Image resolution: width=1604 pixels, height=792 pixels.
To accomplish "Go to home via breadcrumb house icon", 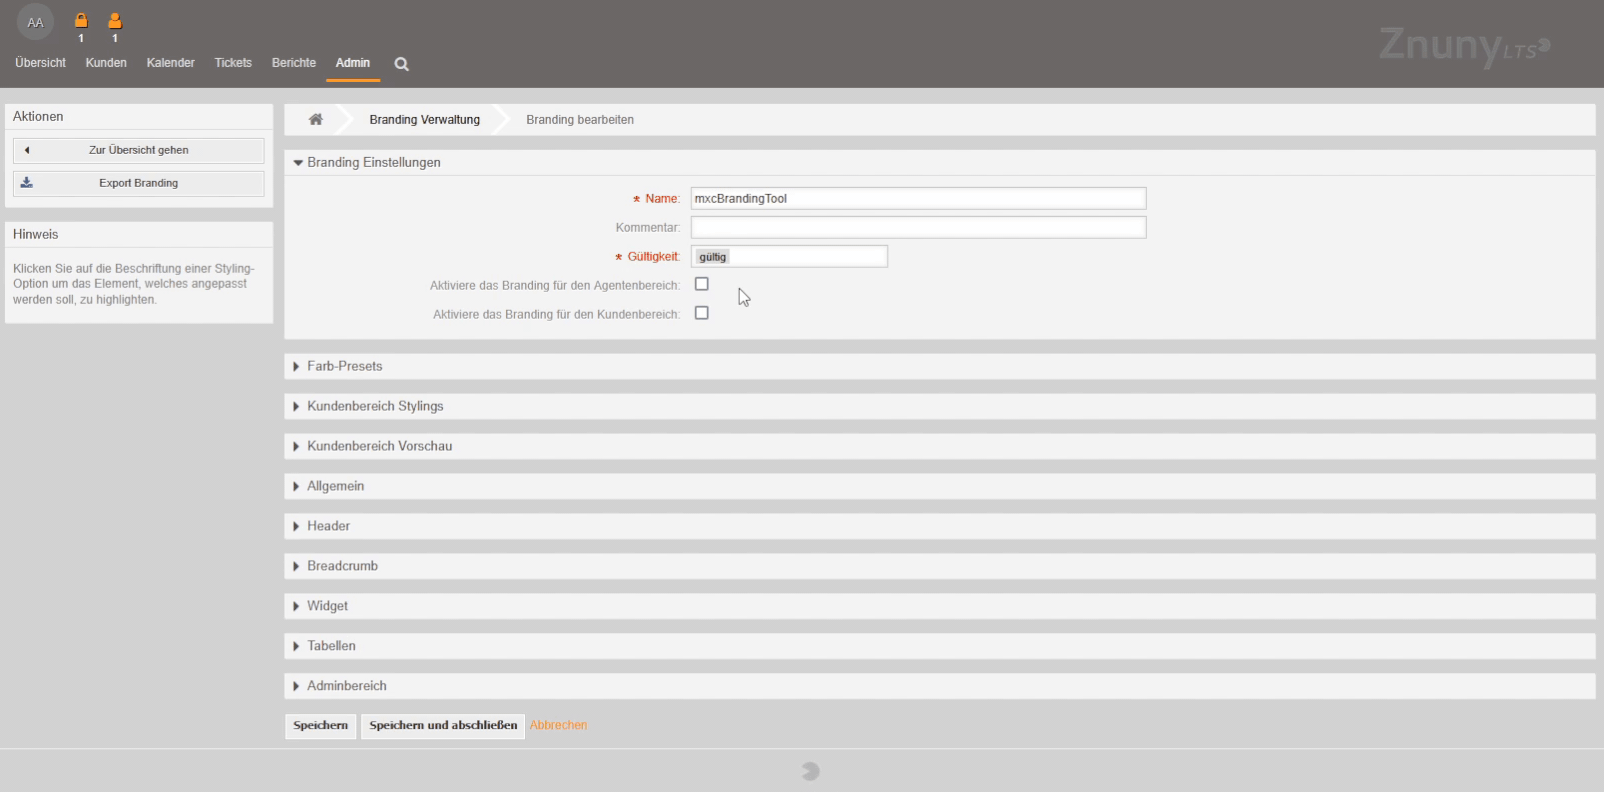I will tap(316, 119).
